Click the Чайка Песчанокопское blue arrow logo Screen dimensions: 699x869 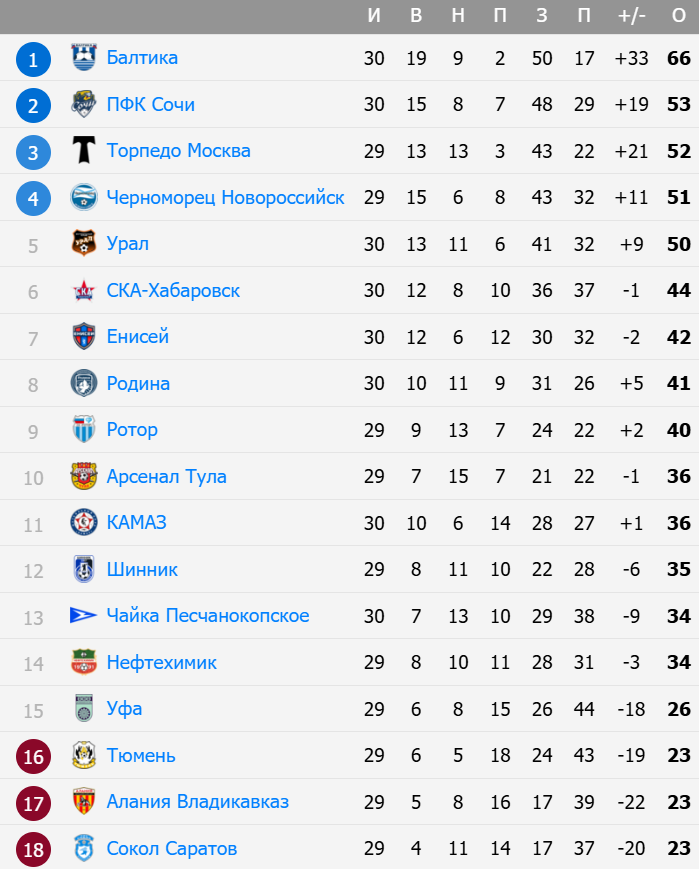[84, 615]
